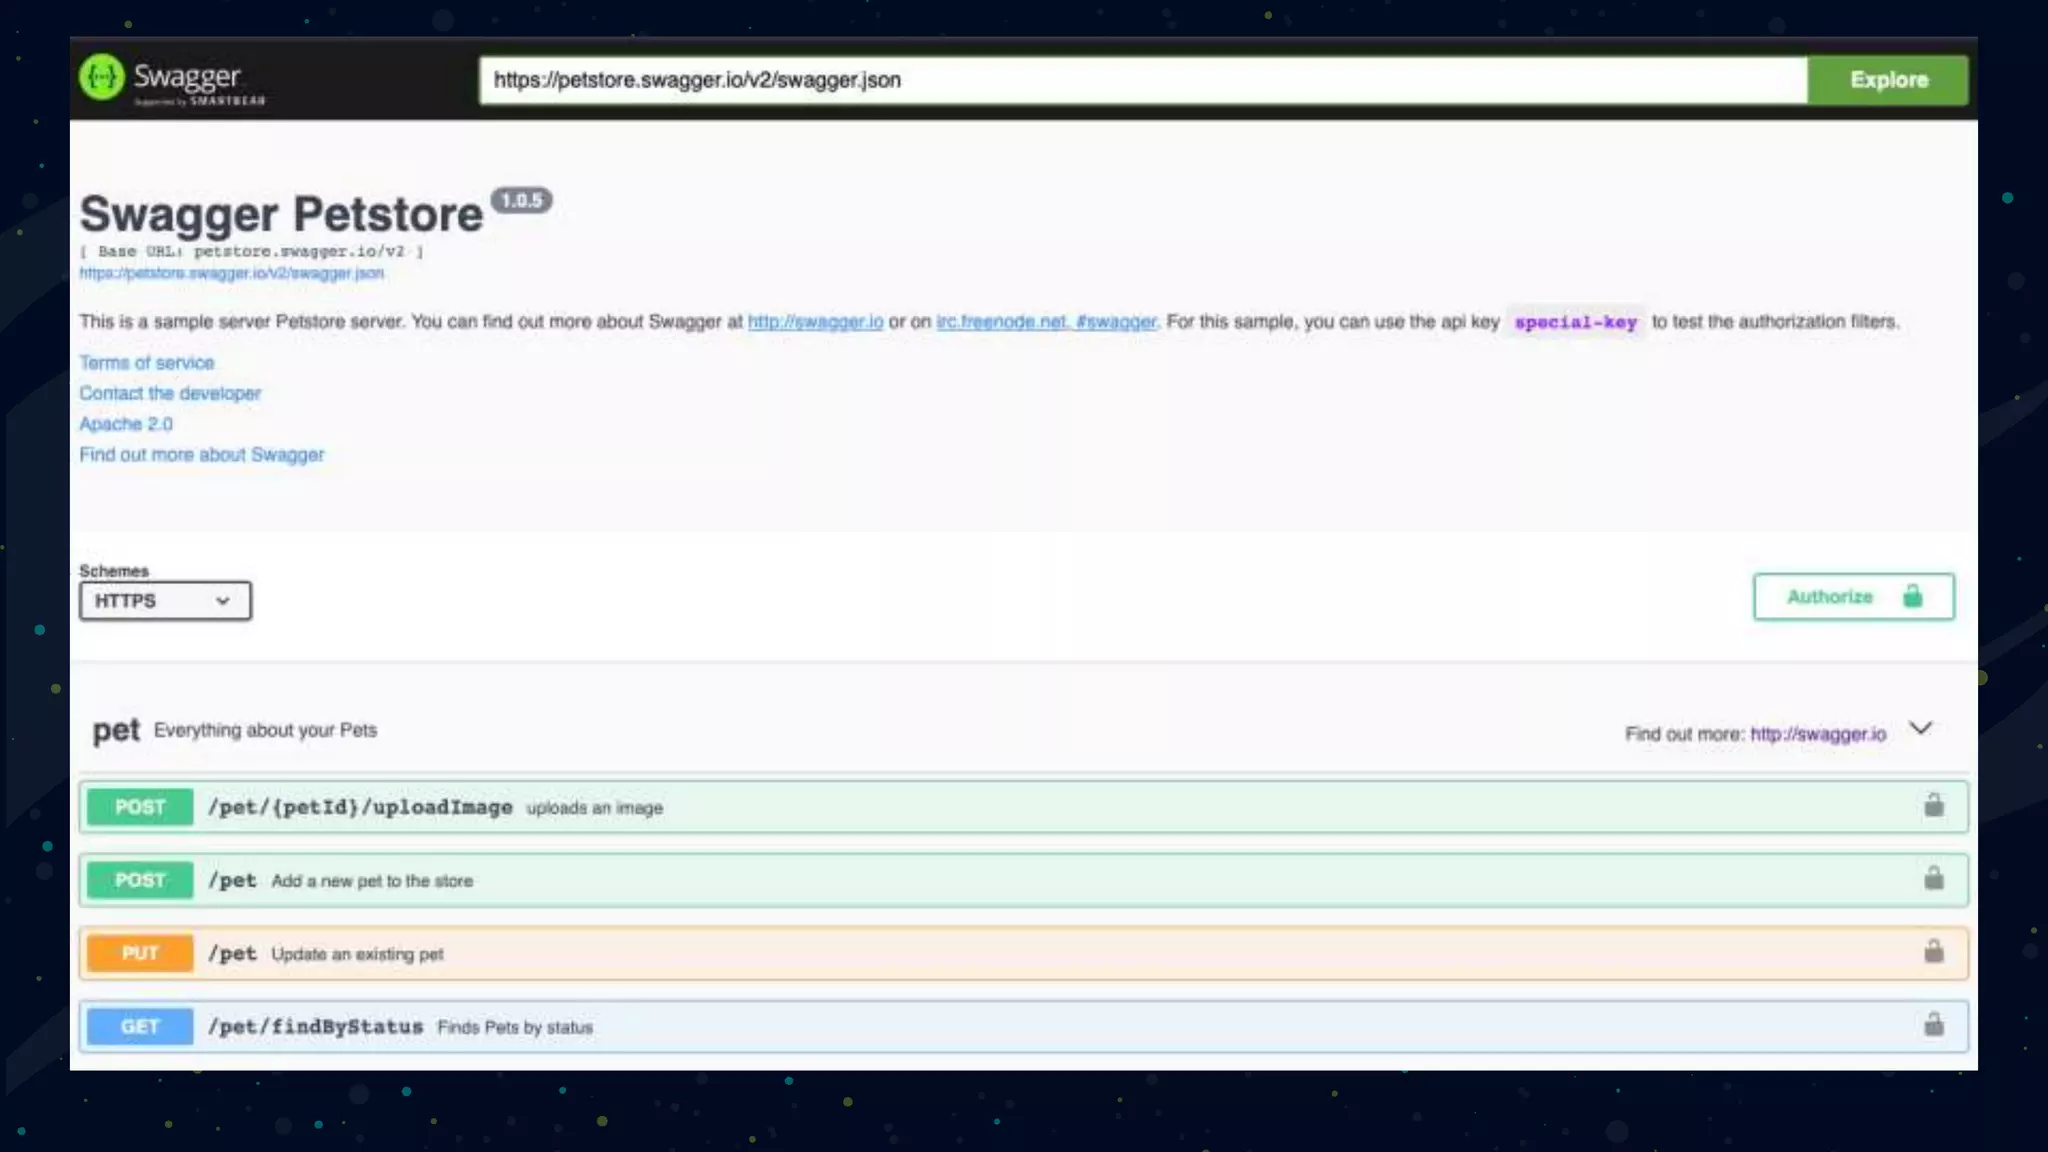
Task: Open http://swagger.io link in description
Action: pos(815,322)
